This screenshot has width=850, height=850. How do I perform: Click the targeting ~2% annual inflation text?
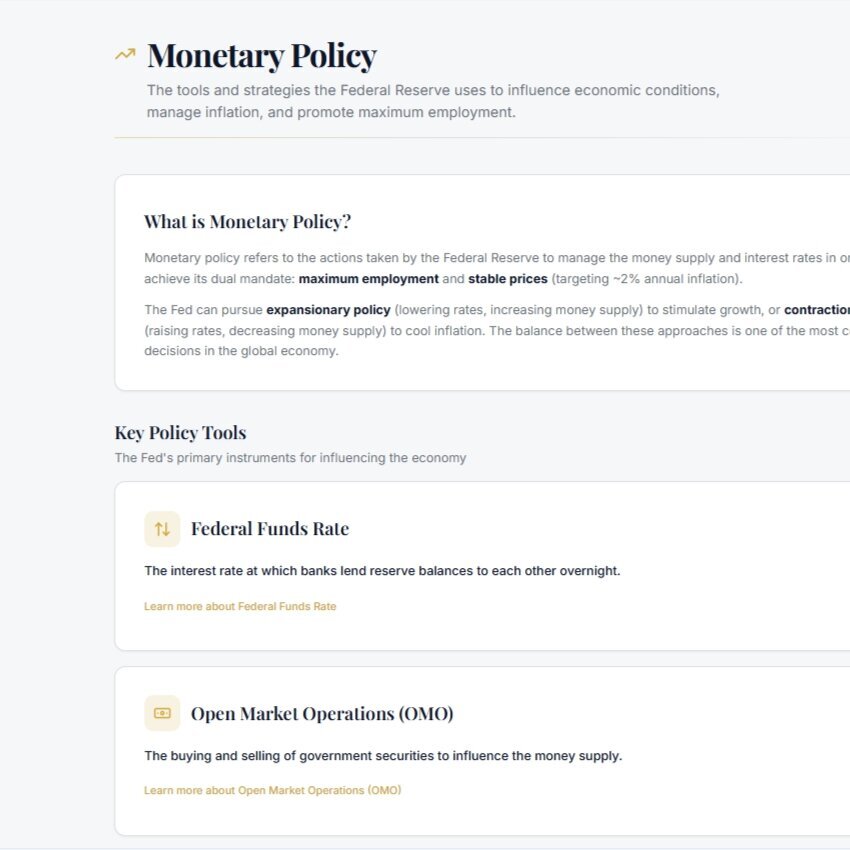pos(647,279)
